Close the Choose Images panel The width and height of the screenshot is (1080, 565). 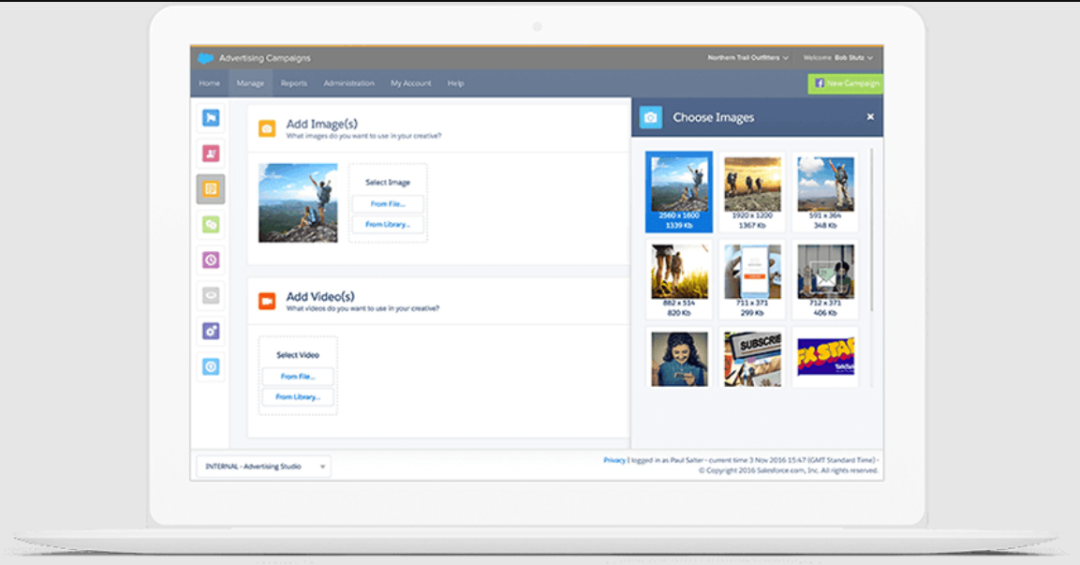pyautogui.click(x=870, y=117)
